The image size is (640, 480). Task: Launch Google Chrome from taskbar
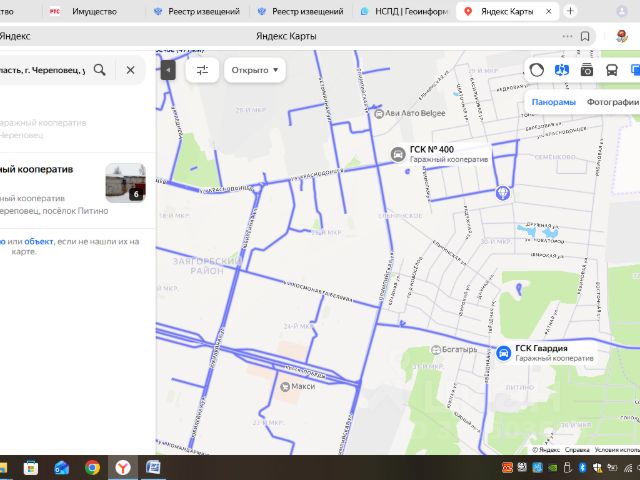92,468
